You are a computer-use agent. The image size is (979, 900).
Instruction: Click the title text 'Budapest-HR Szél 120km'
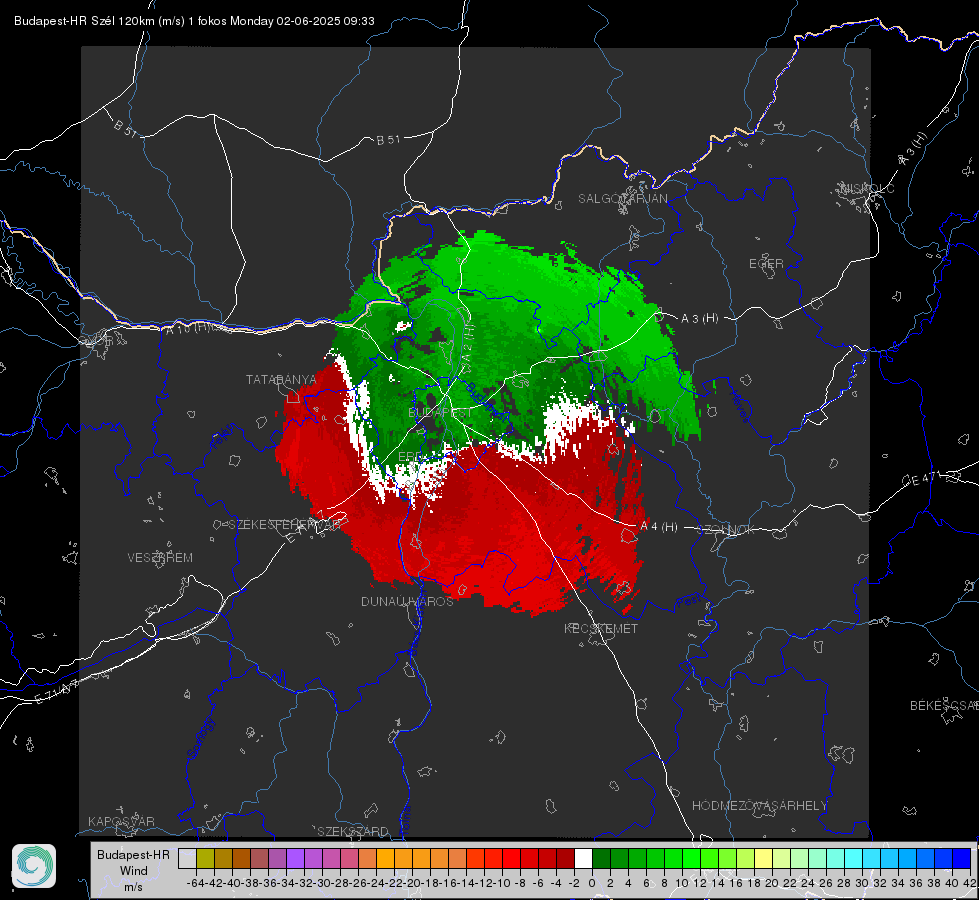click(84, 21)
